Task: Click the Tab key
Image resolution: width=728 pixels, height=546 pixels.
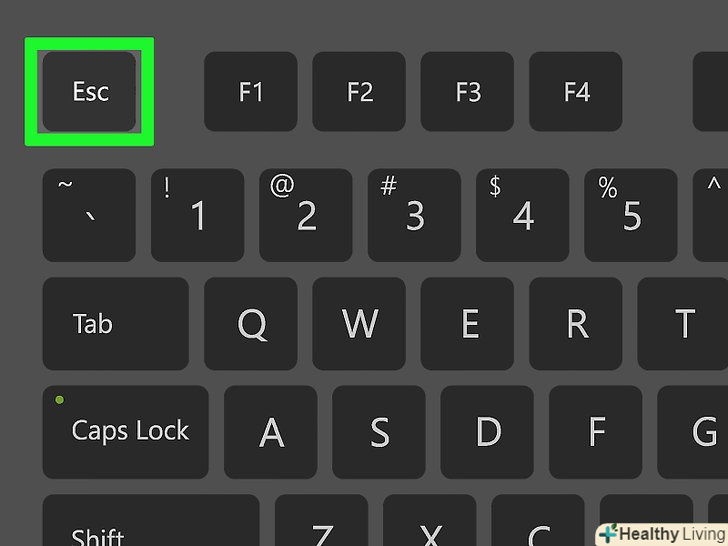Action: pyautogui.click(x=116, y=324)
